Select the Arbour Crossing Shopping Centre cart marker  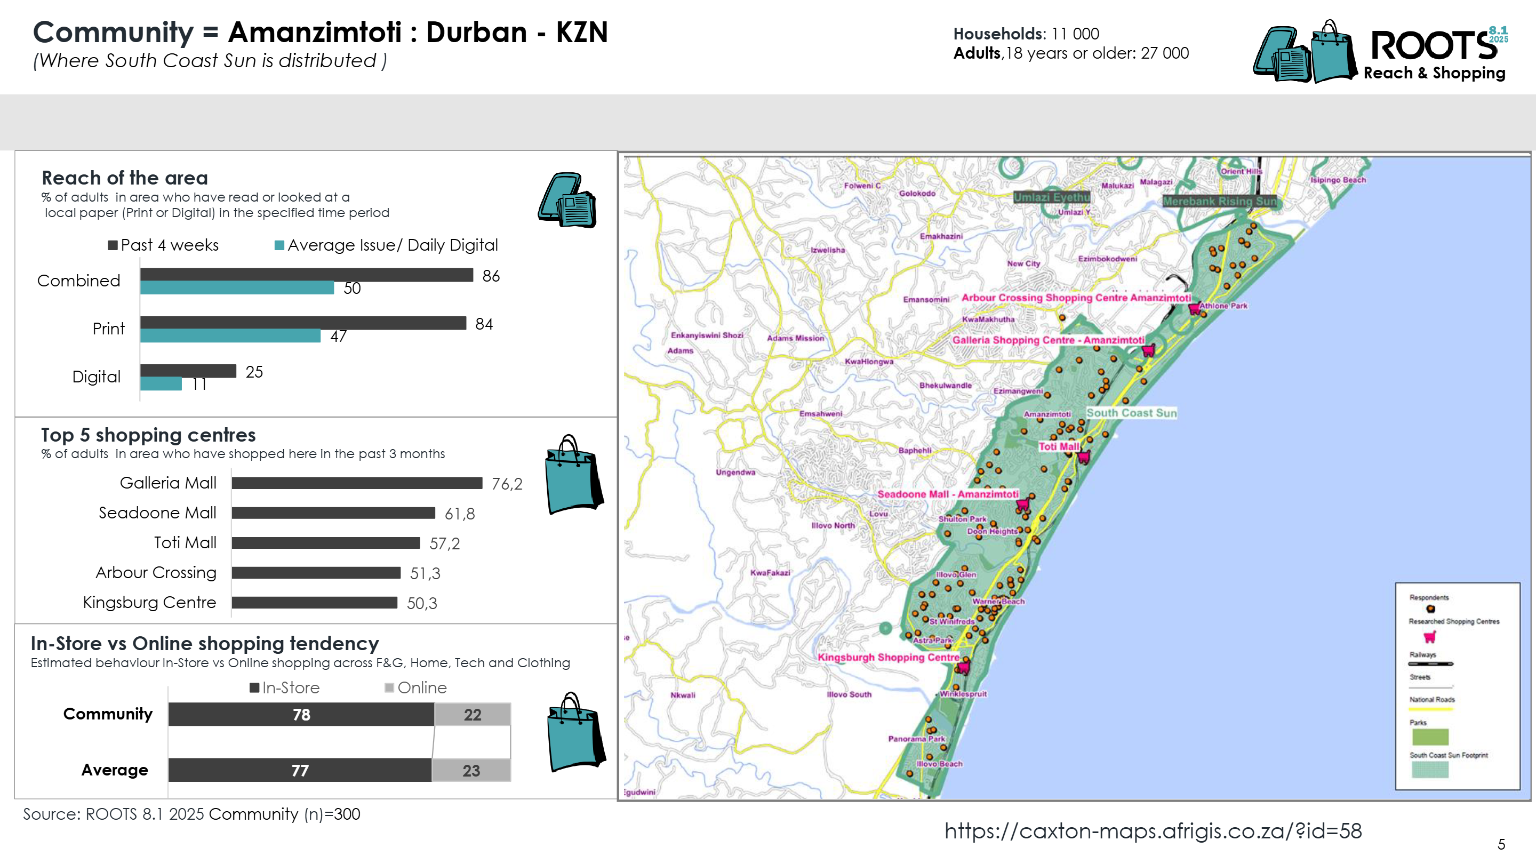tap(1194, 308)
